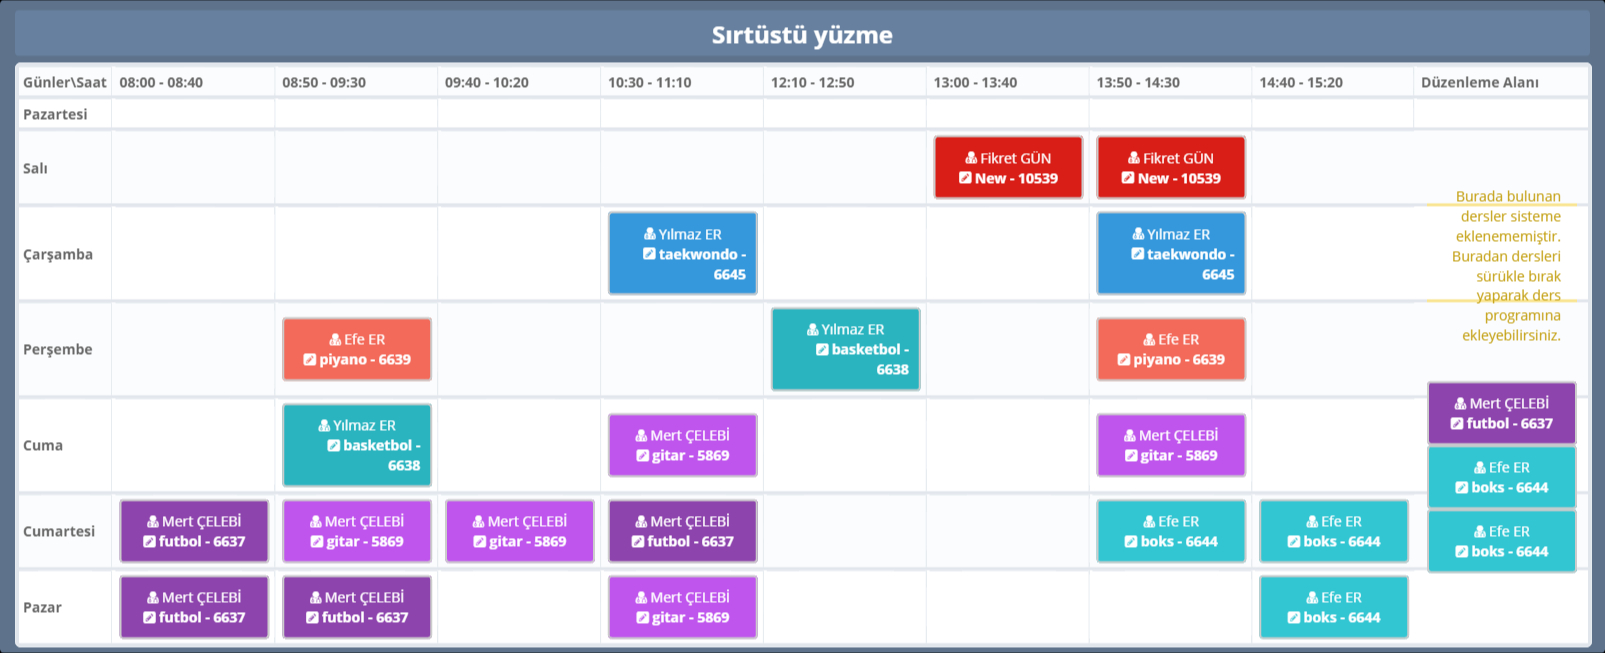Viewport: 1605px width, 653px height.
Task: Select the upper boks card in Düzenleme Alanı
Action: pyautogui.click(x=1501, y=477)
